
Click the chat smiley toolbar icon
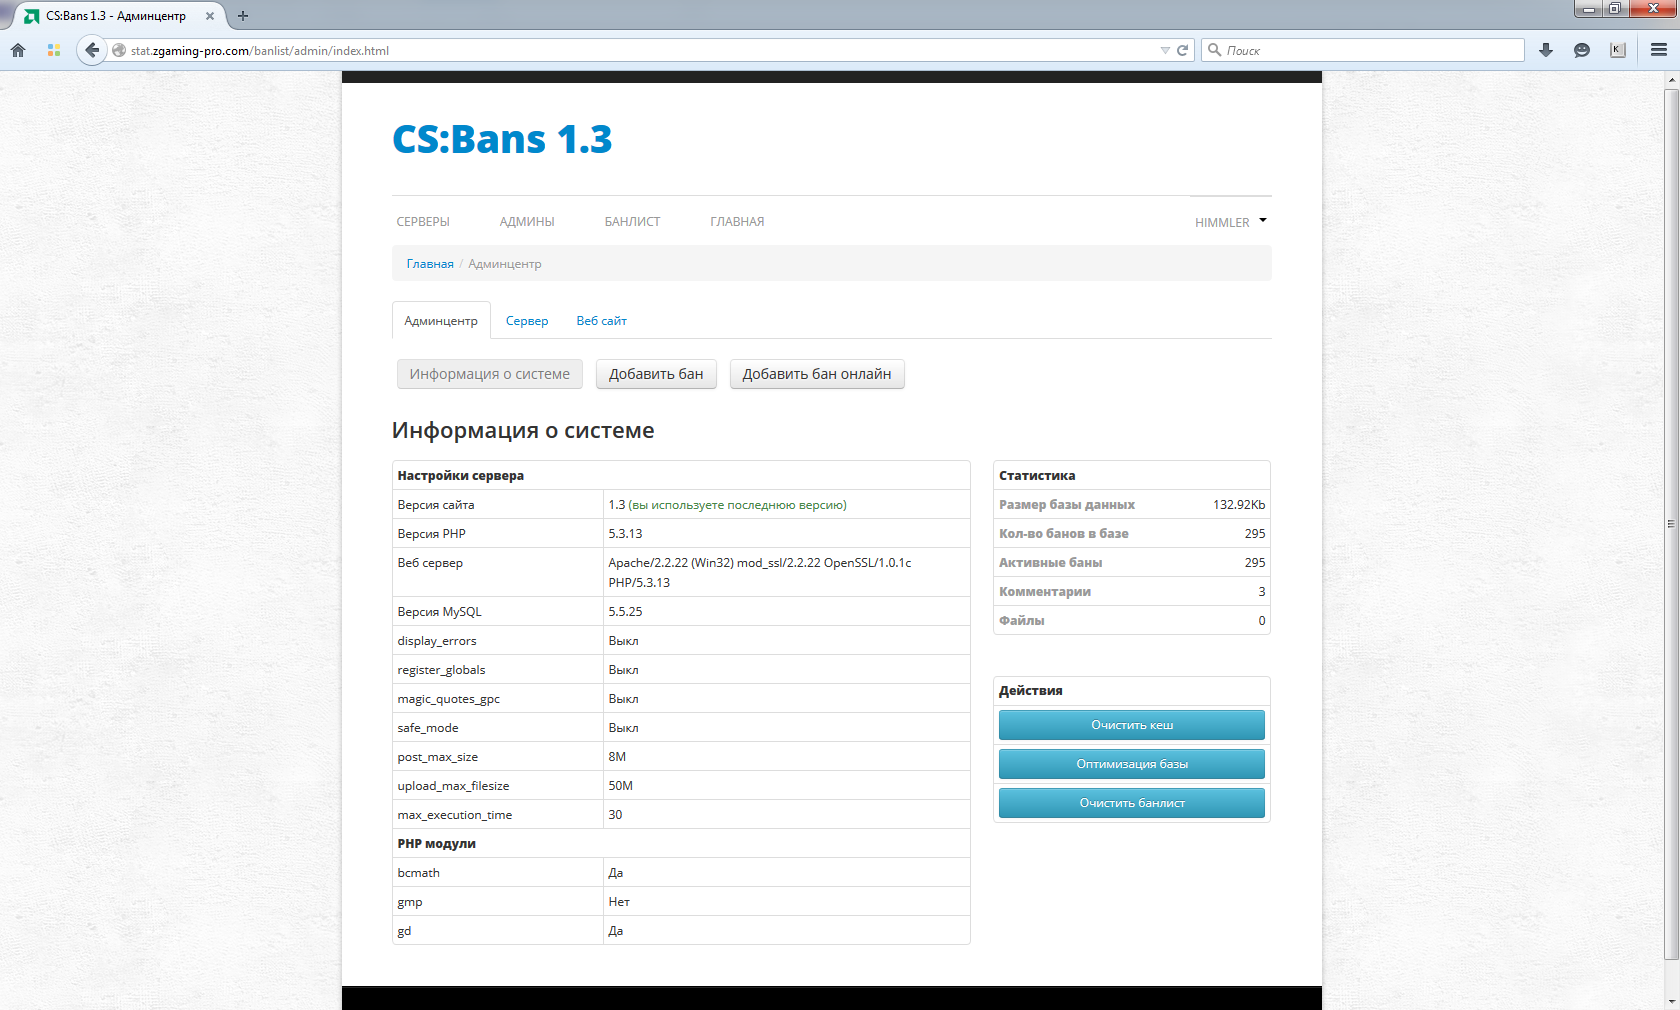1582,50
